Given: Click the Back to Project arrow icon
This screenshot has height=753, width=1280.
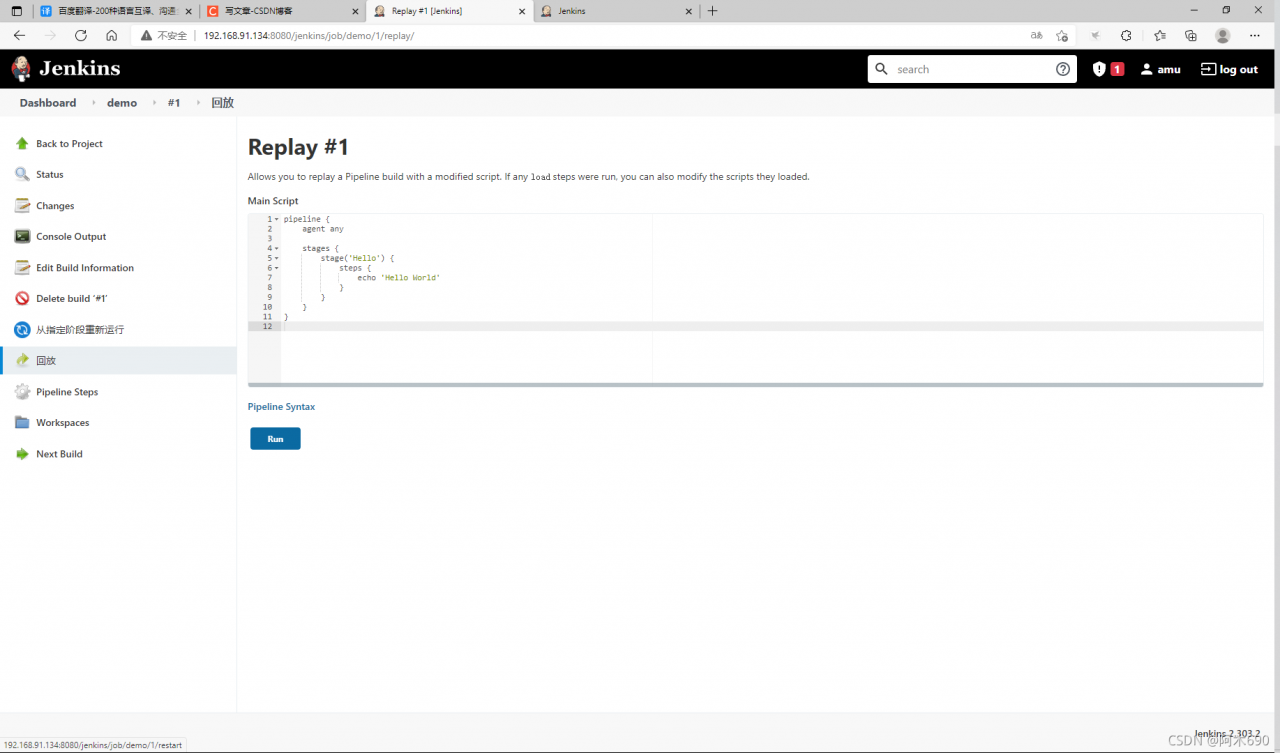Looking at the screenshot, I should coord(22,143).
